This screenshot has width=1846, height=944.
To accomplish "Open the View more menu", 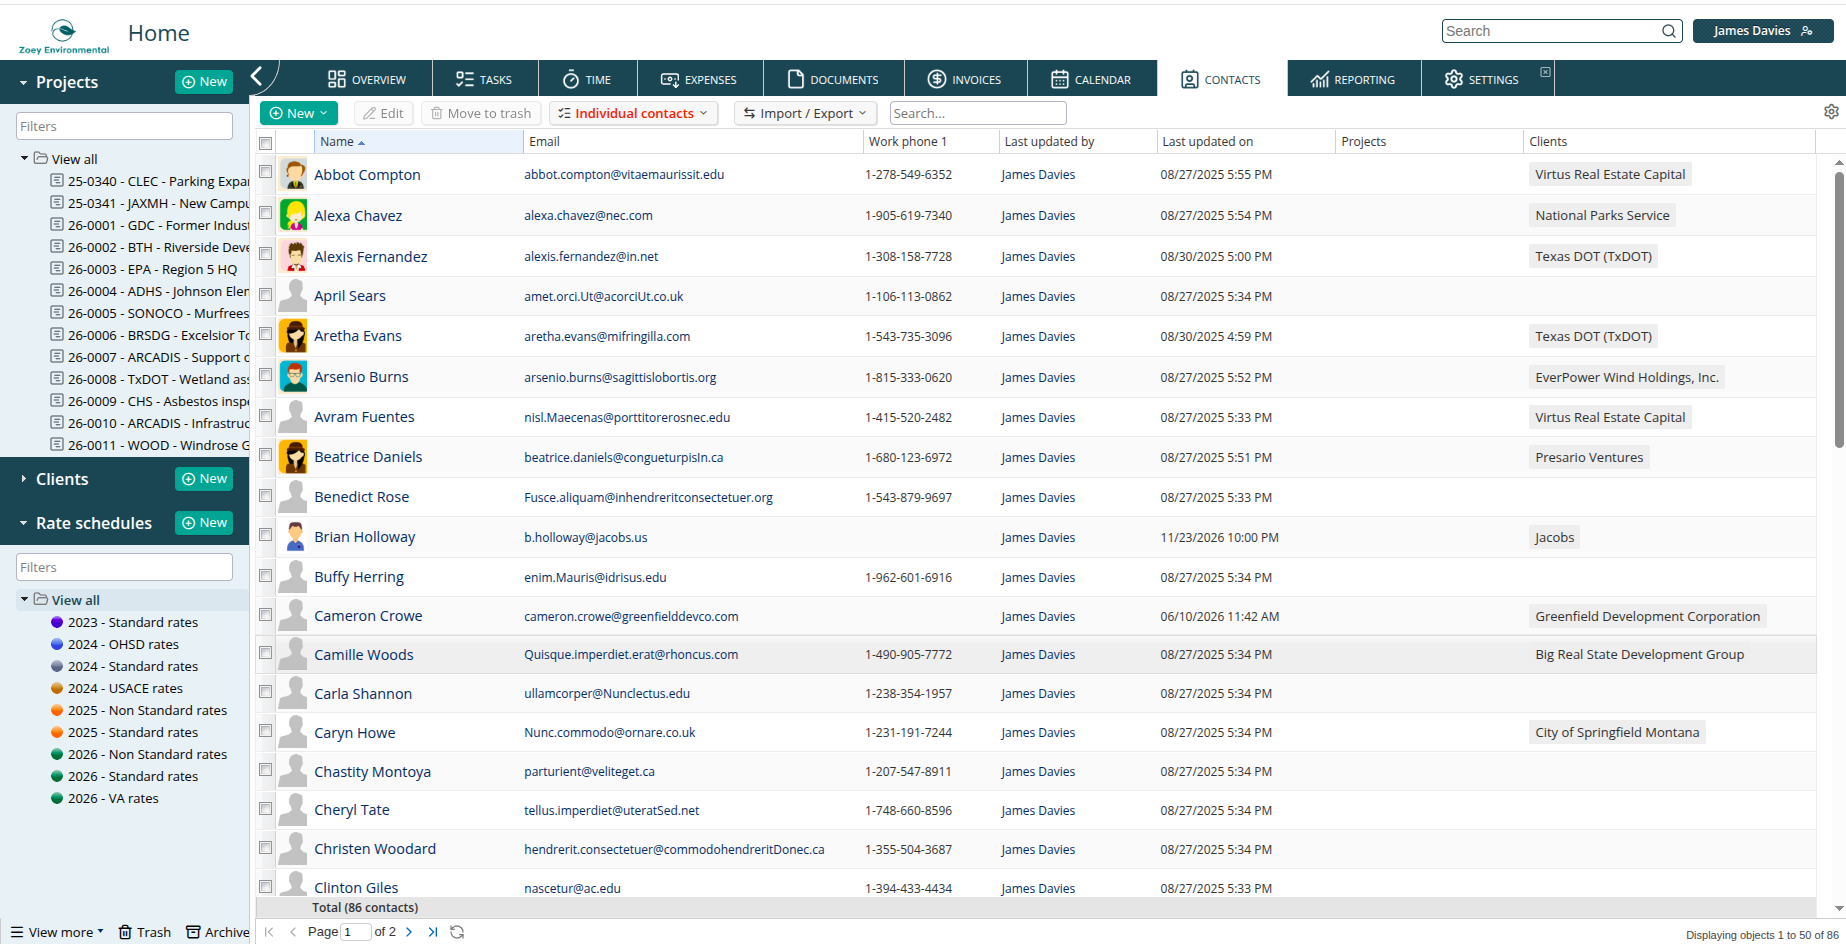I will click(57, 932).
